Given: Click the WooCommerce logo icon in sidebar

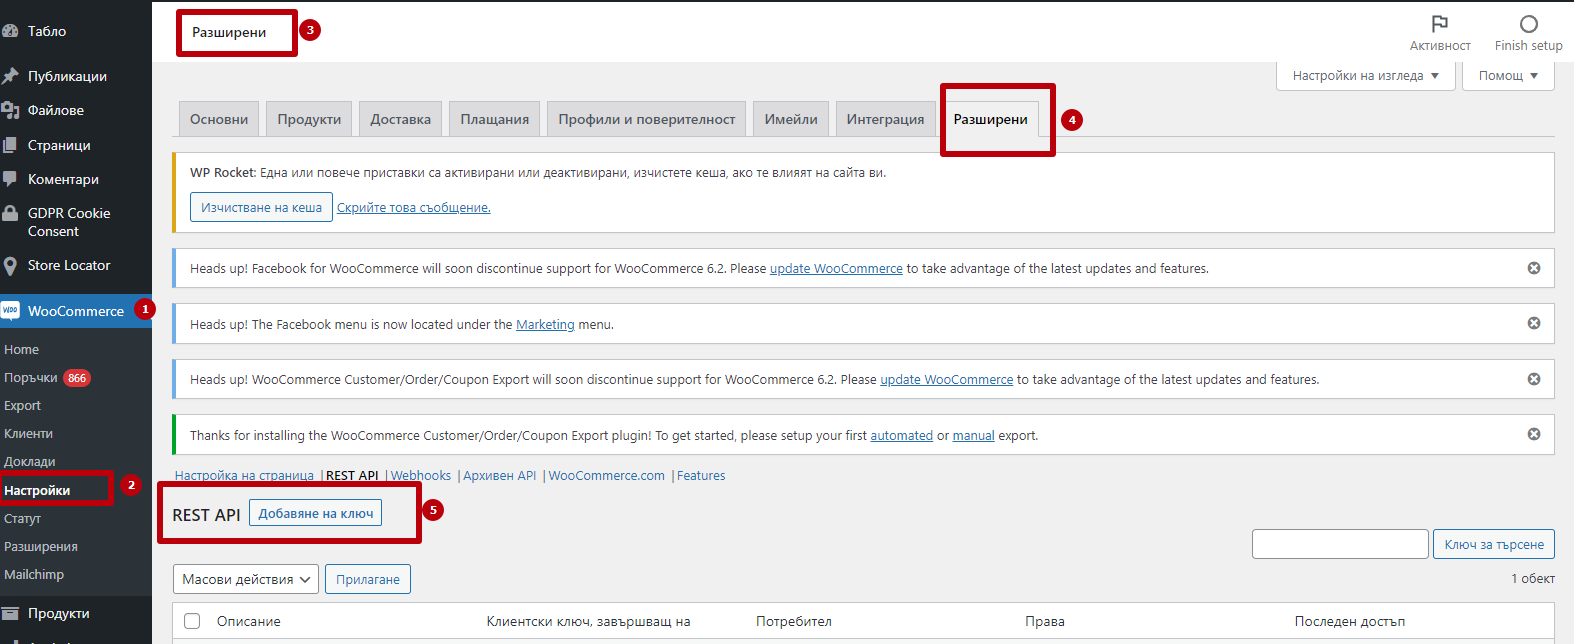Looking at the screenshot, I should pyautogui.click(x=10, y=311).
